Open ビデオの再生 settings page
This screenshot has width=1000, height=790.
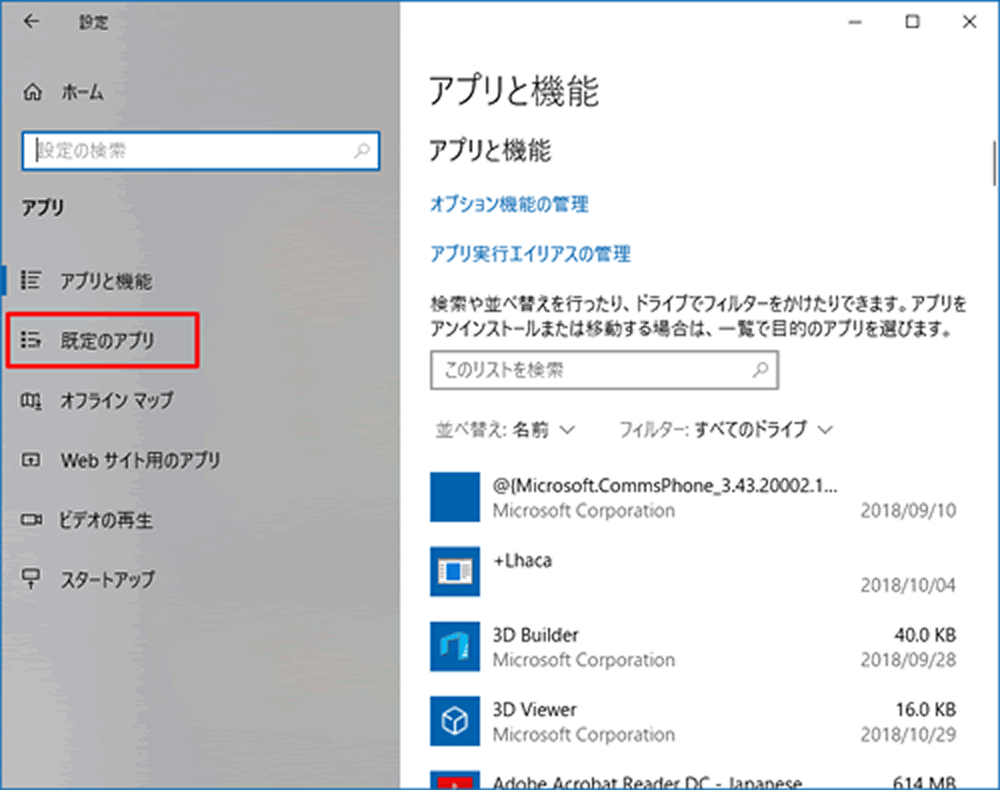tap(106, 520)
